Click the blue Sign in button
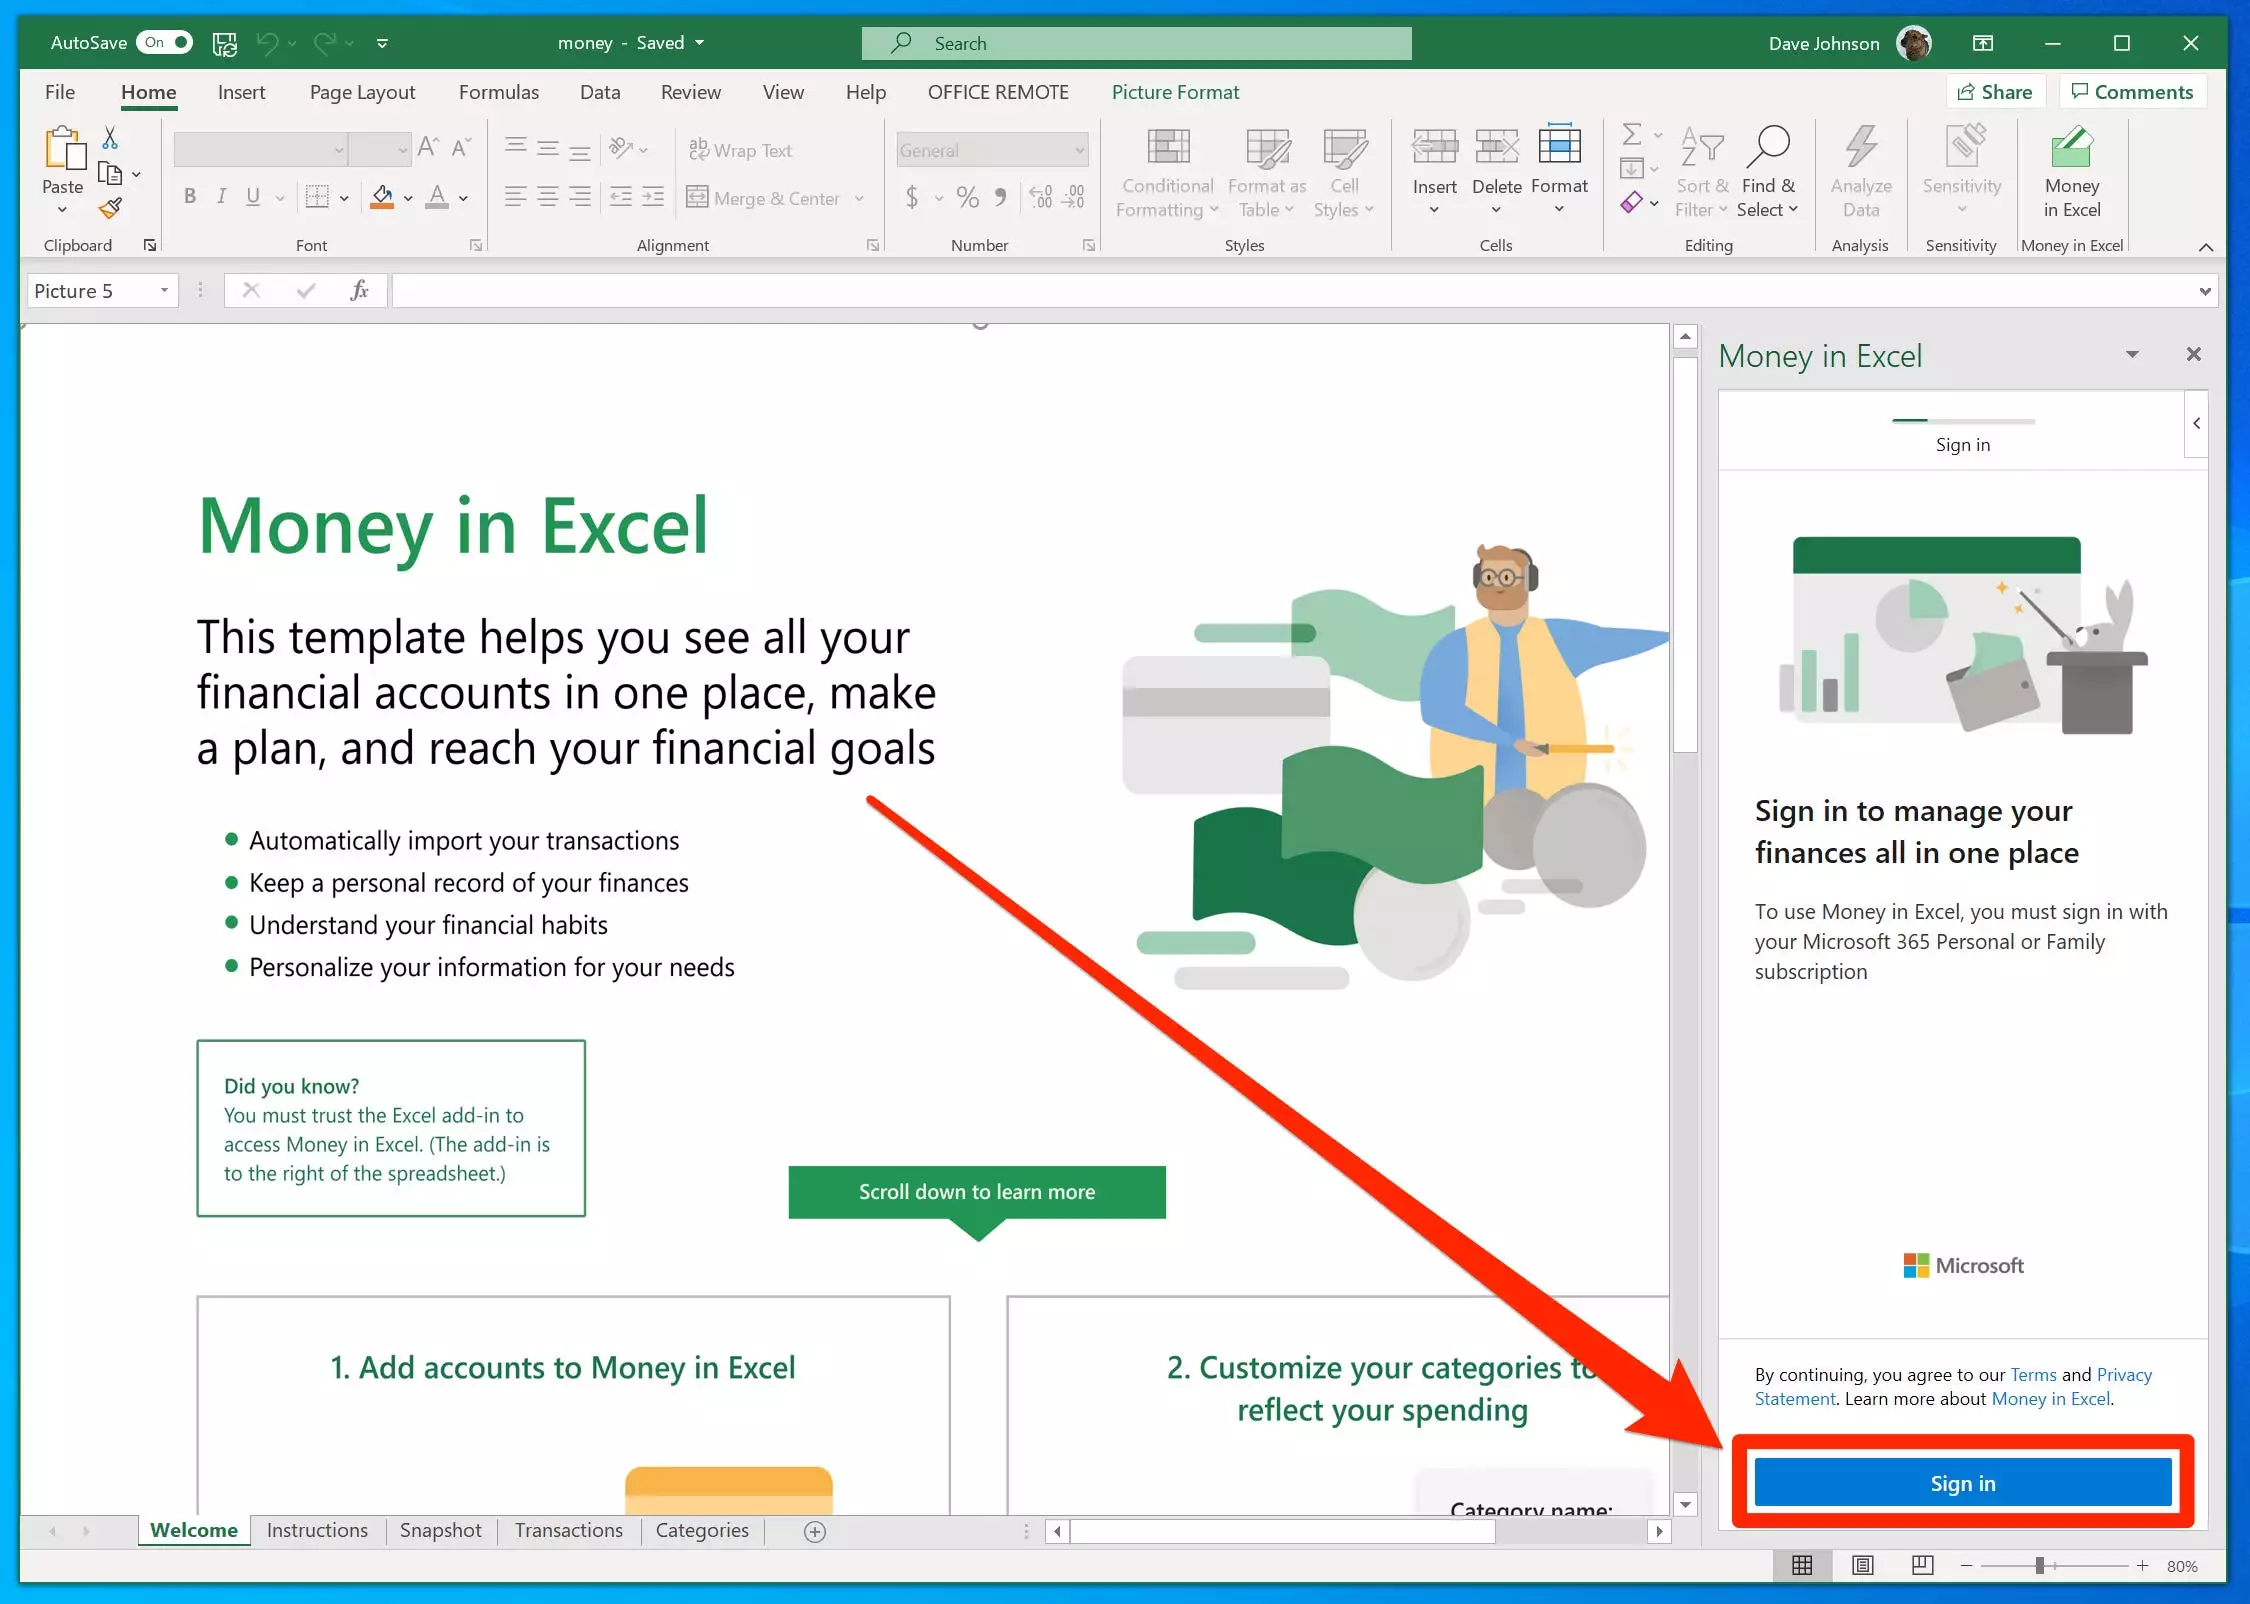2250x1604 pixels. (1963, 1483)
